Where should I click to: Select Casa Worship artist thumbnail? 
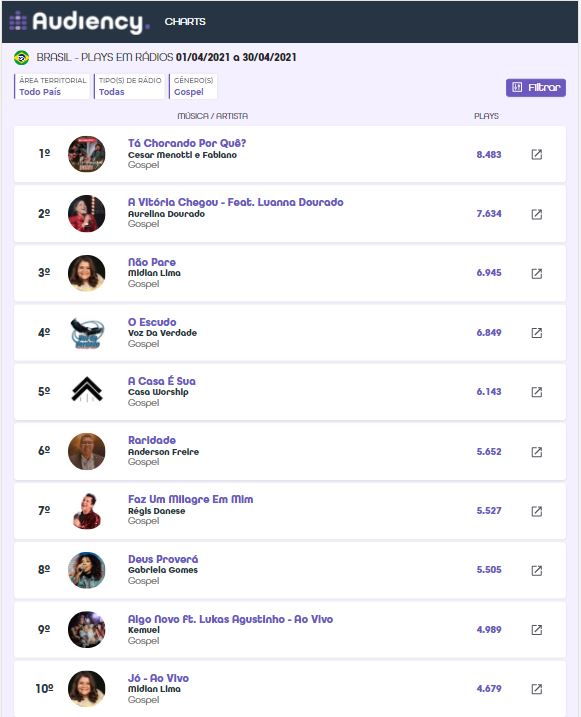[x=87, y=391]
